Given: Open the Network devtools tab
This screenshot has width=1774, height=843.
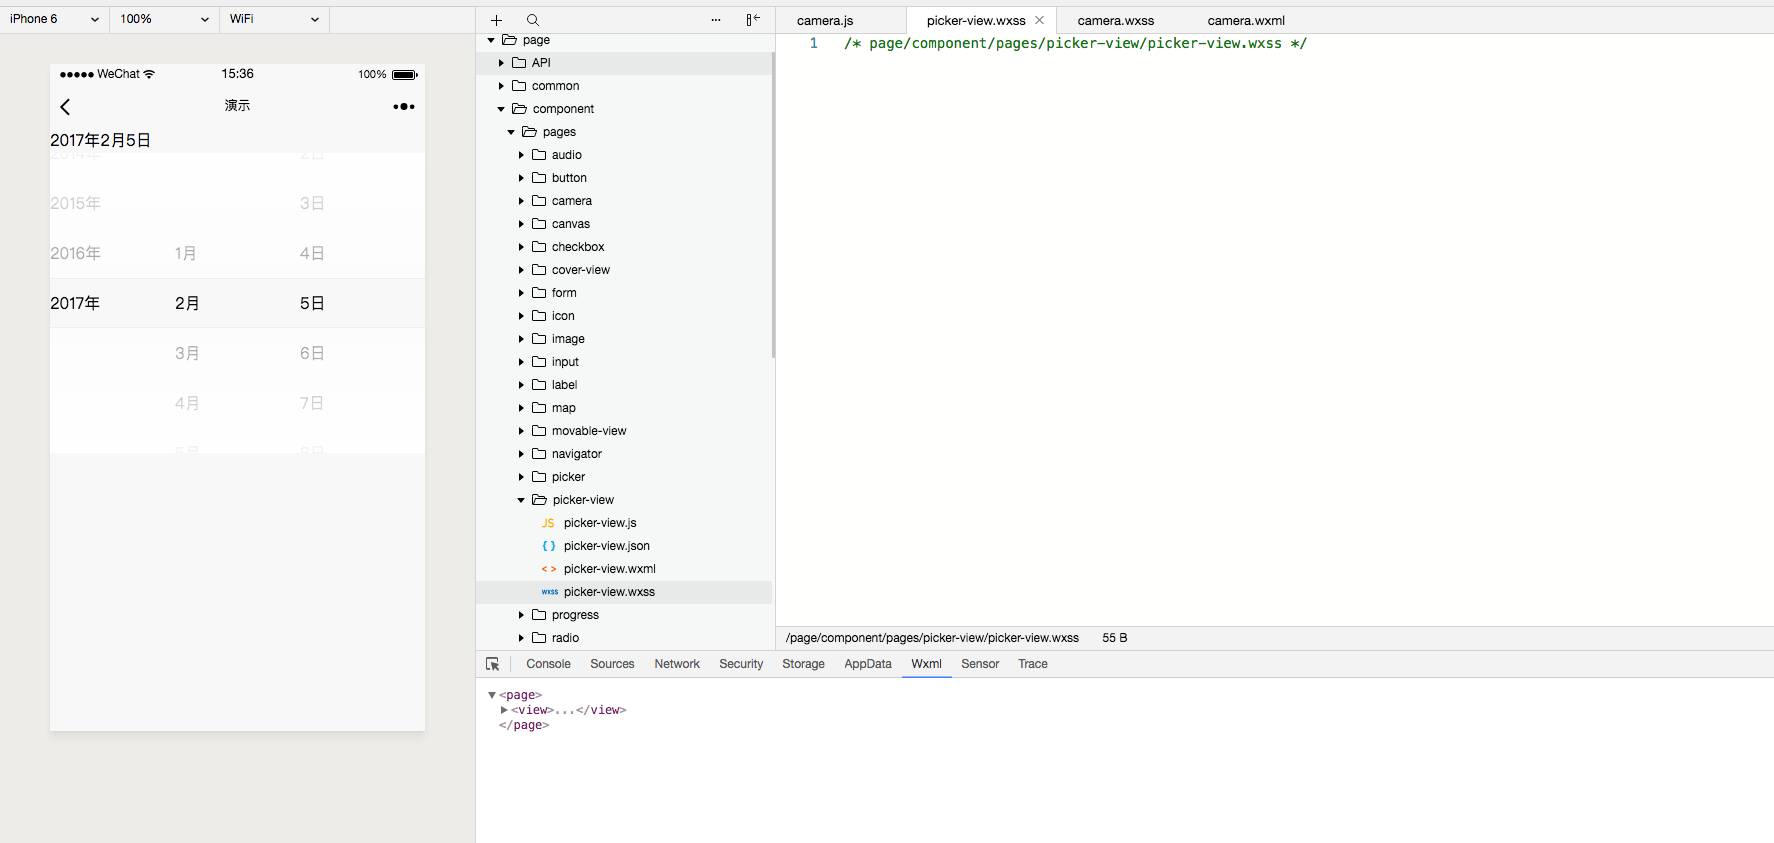Looking at the screenshot, I should click(677, 664).
